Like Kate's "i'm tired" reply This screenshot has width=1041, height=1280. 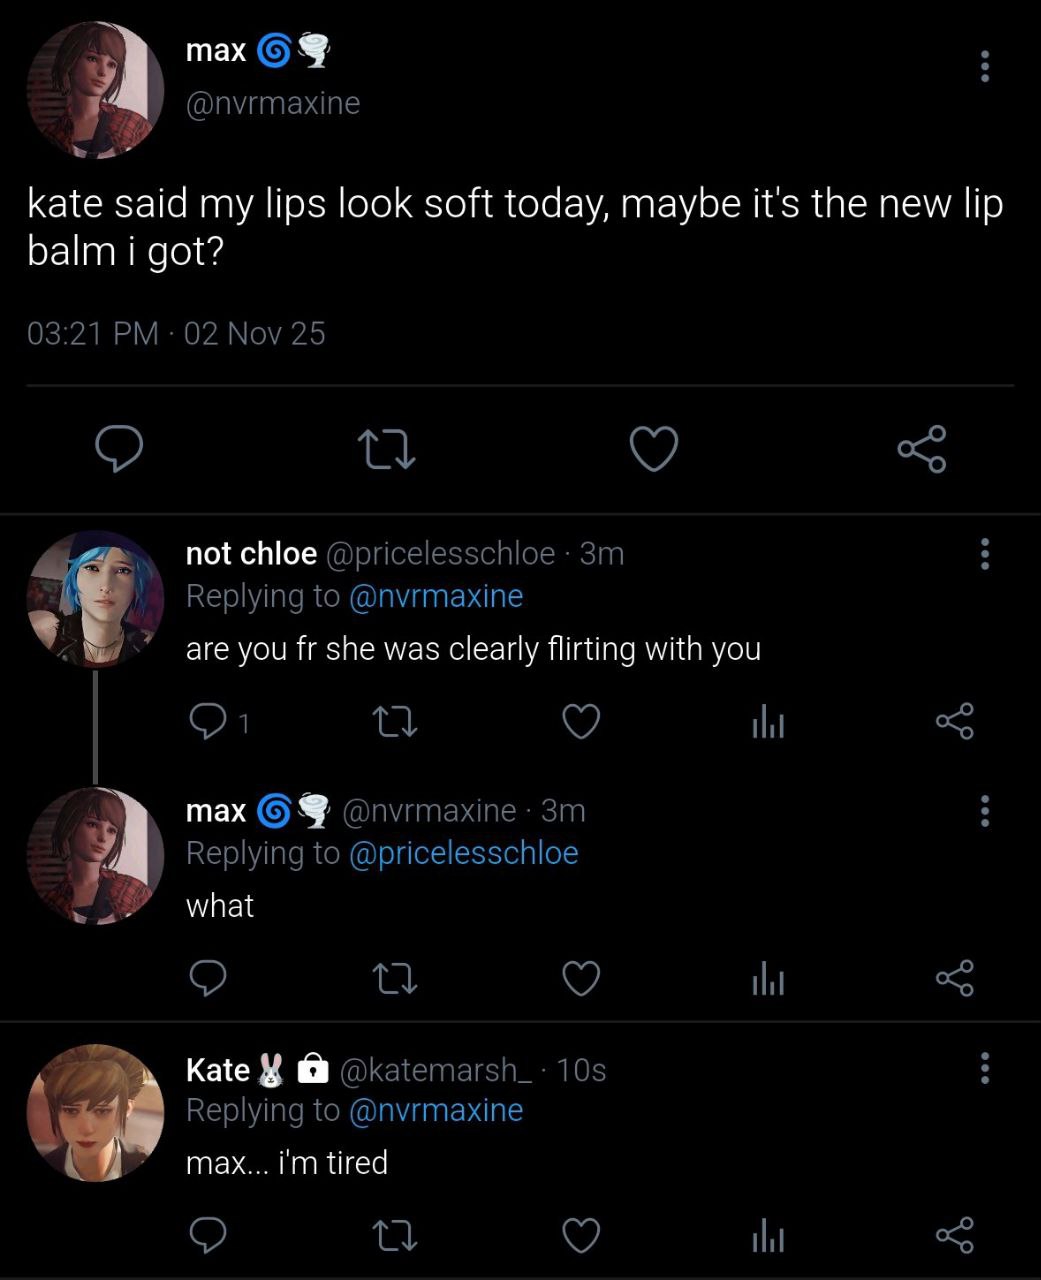point(581,1235)
